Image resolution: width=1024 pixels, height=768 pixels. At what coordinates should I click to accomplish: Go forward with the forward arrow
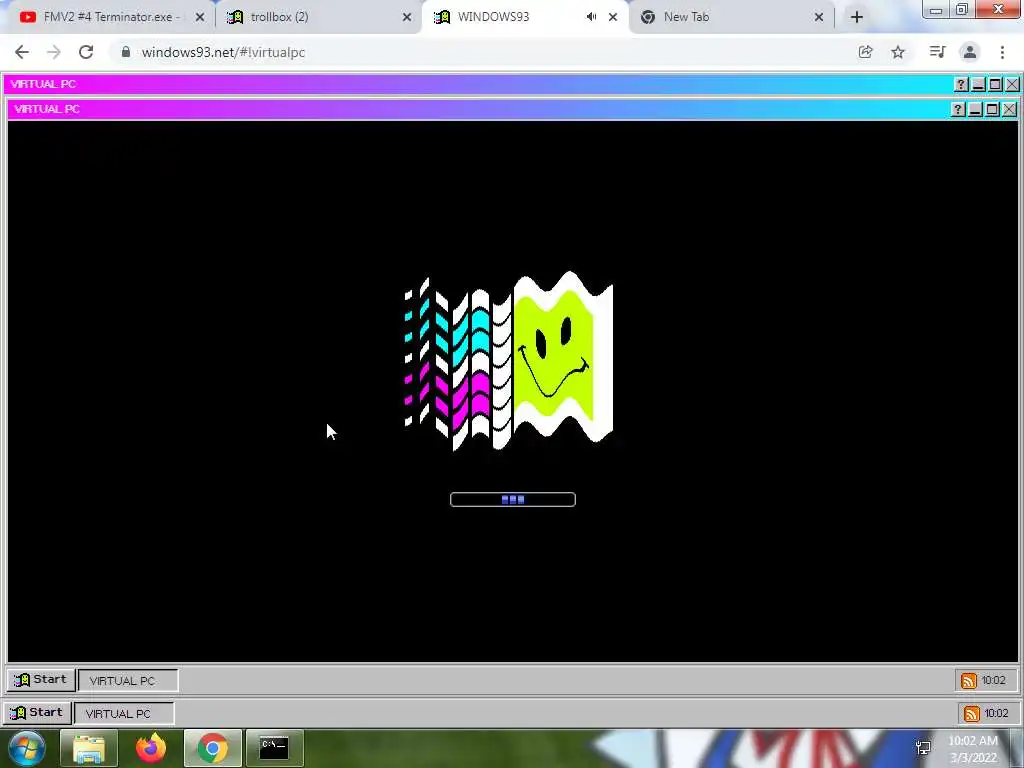(54, 52)
